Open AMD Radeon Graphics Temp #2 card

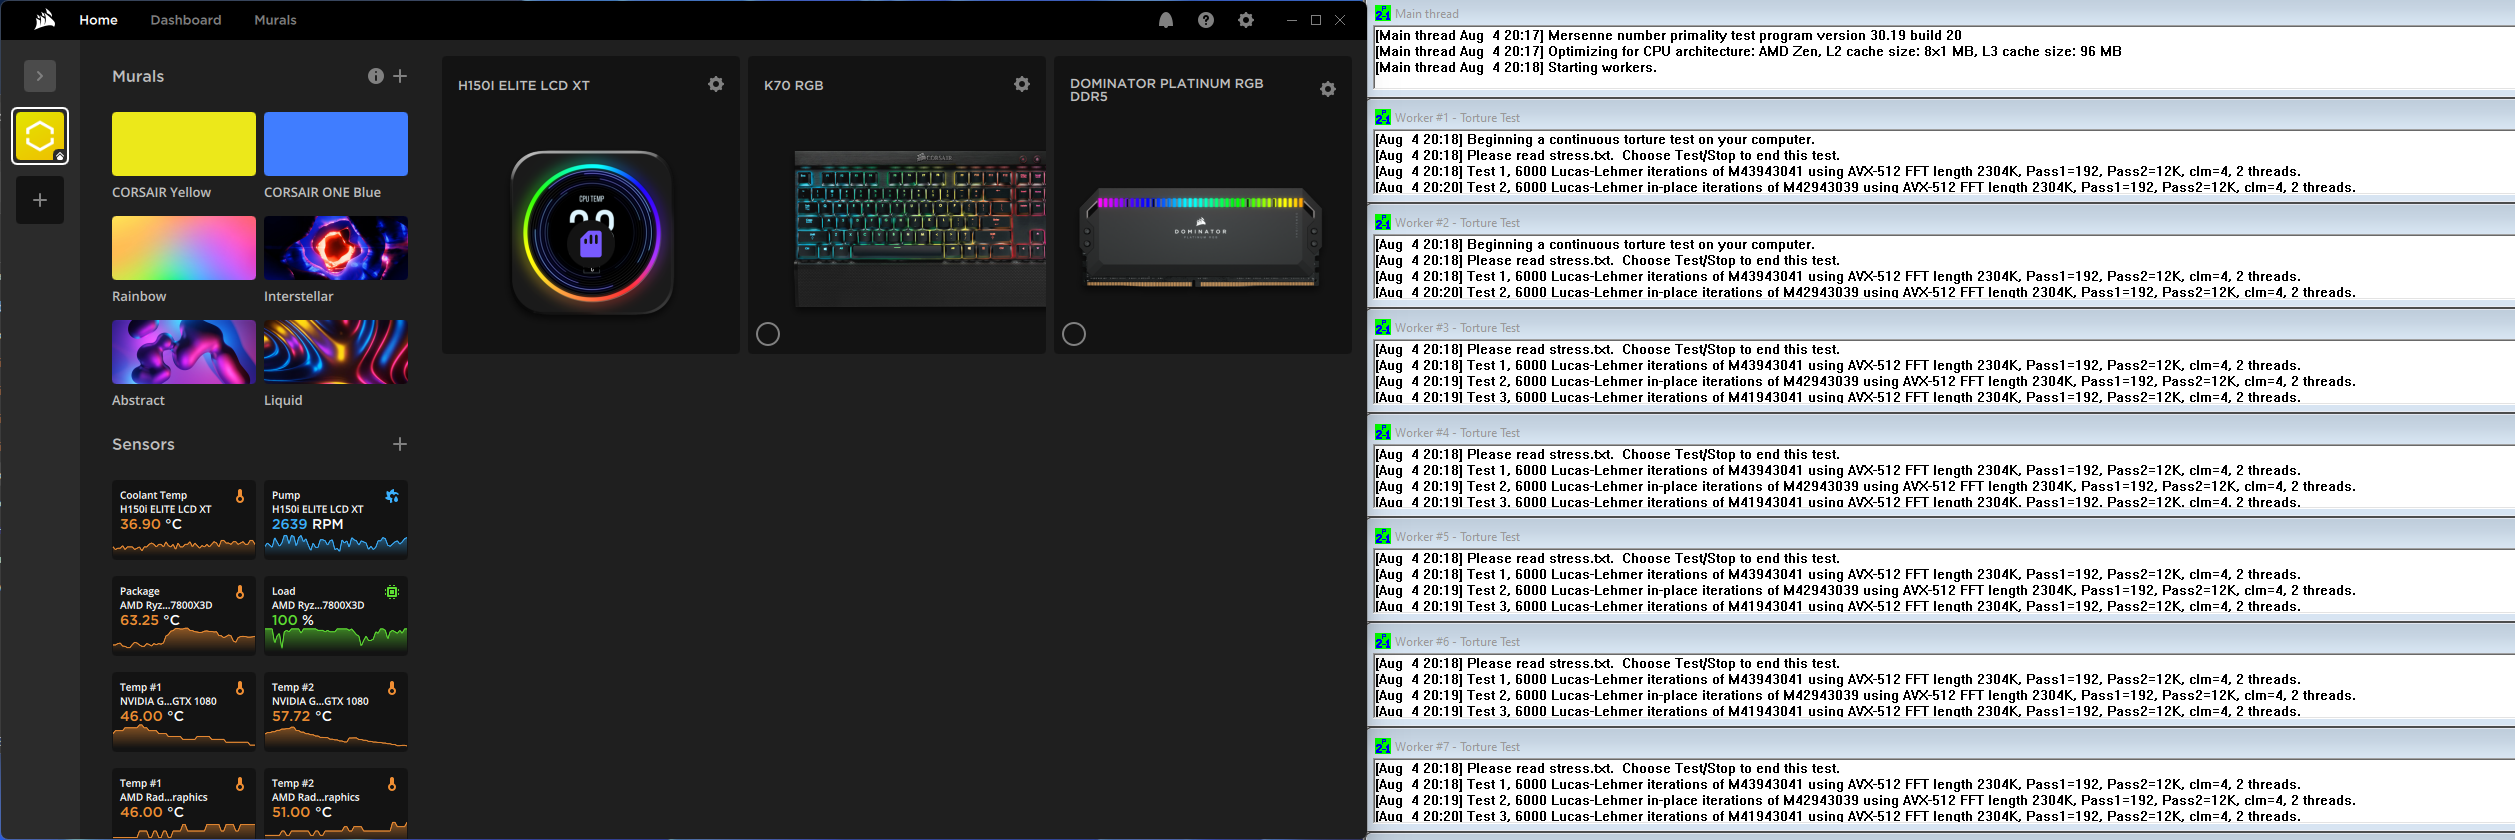click(x=336, y=804)
